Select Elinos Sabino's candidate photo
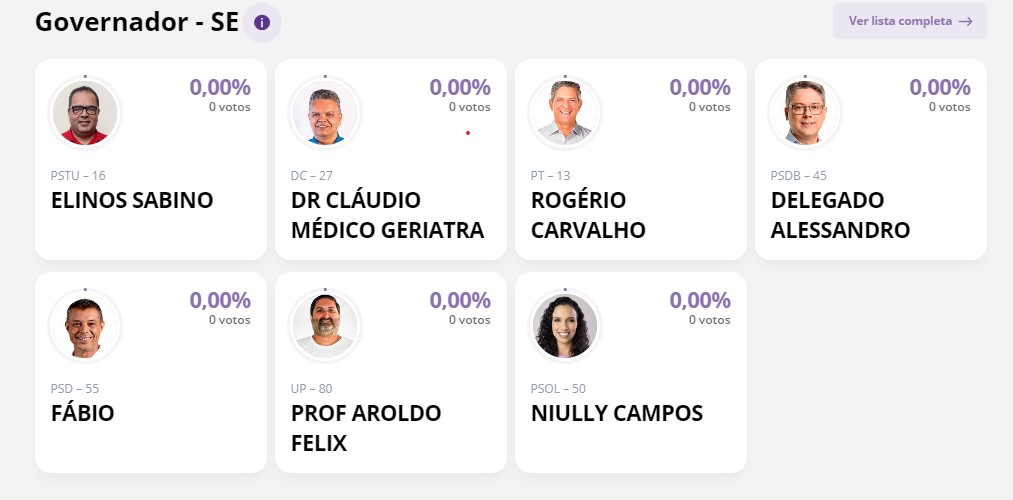The height and width of the screenshot is (500, 1013). coord(85,112)
